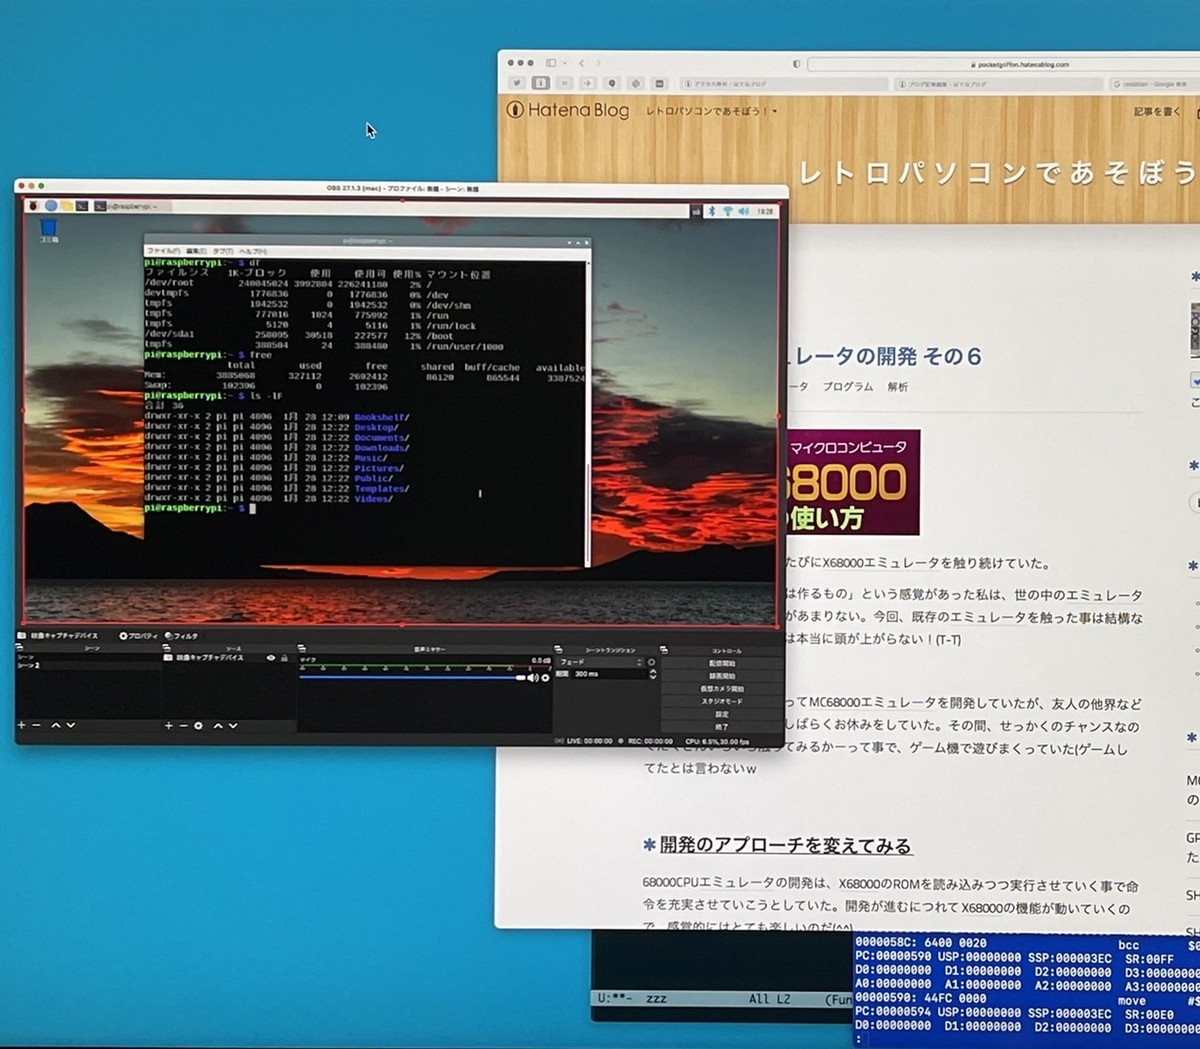The width and height of the screenshot is (1200, 1049).
Task: Move scene down with the down arrow in シーン panel
Action: tap(71, 725)
